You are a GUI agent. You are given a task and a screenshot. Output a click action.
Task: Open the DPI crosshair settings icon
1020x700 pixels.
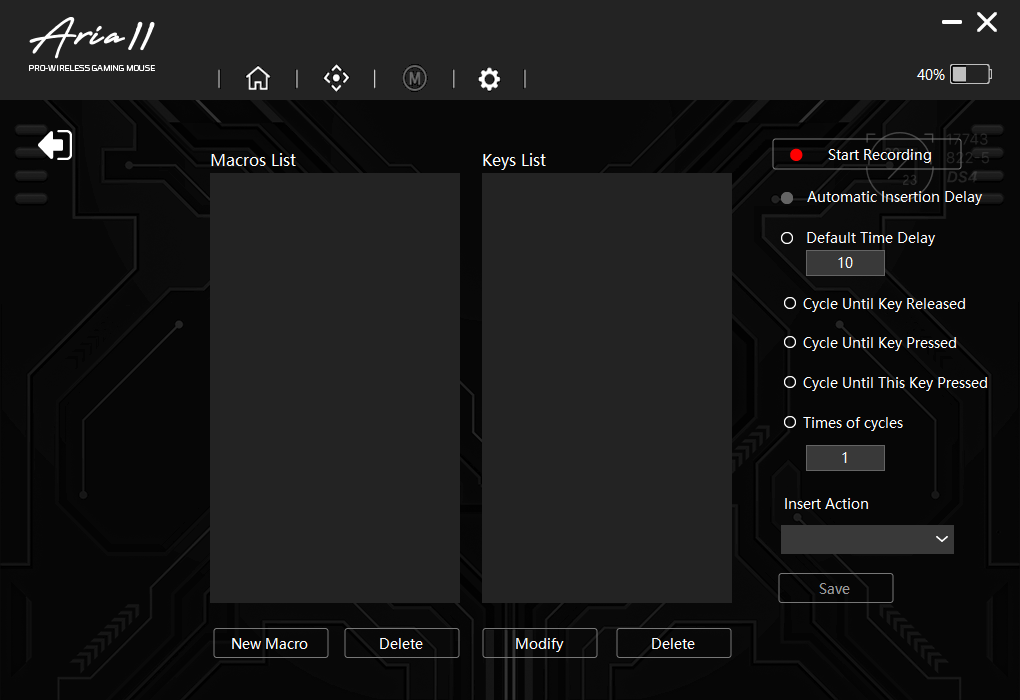point(336,79)
